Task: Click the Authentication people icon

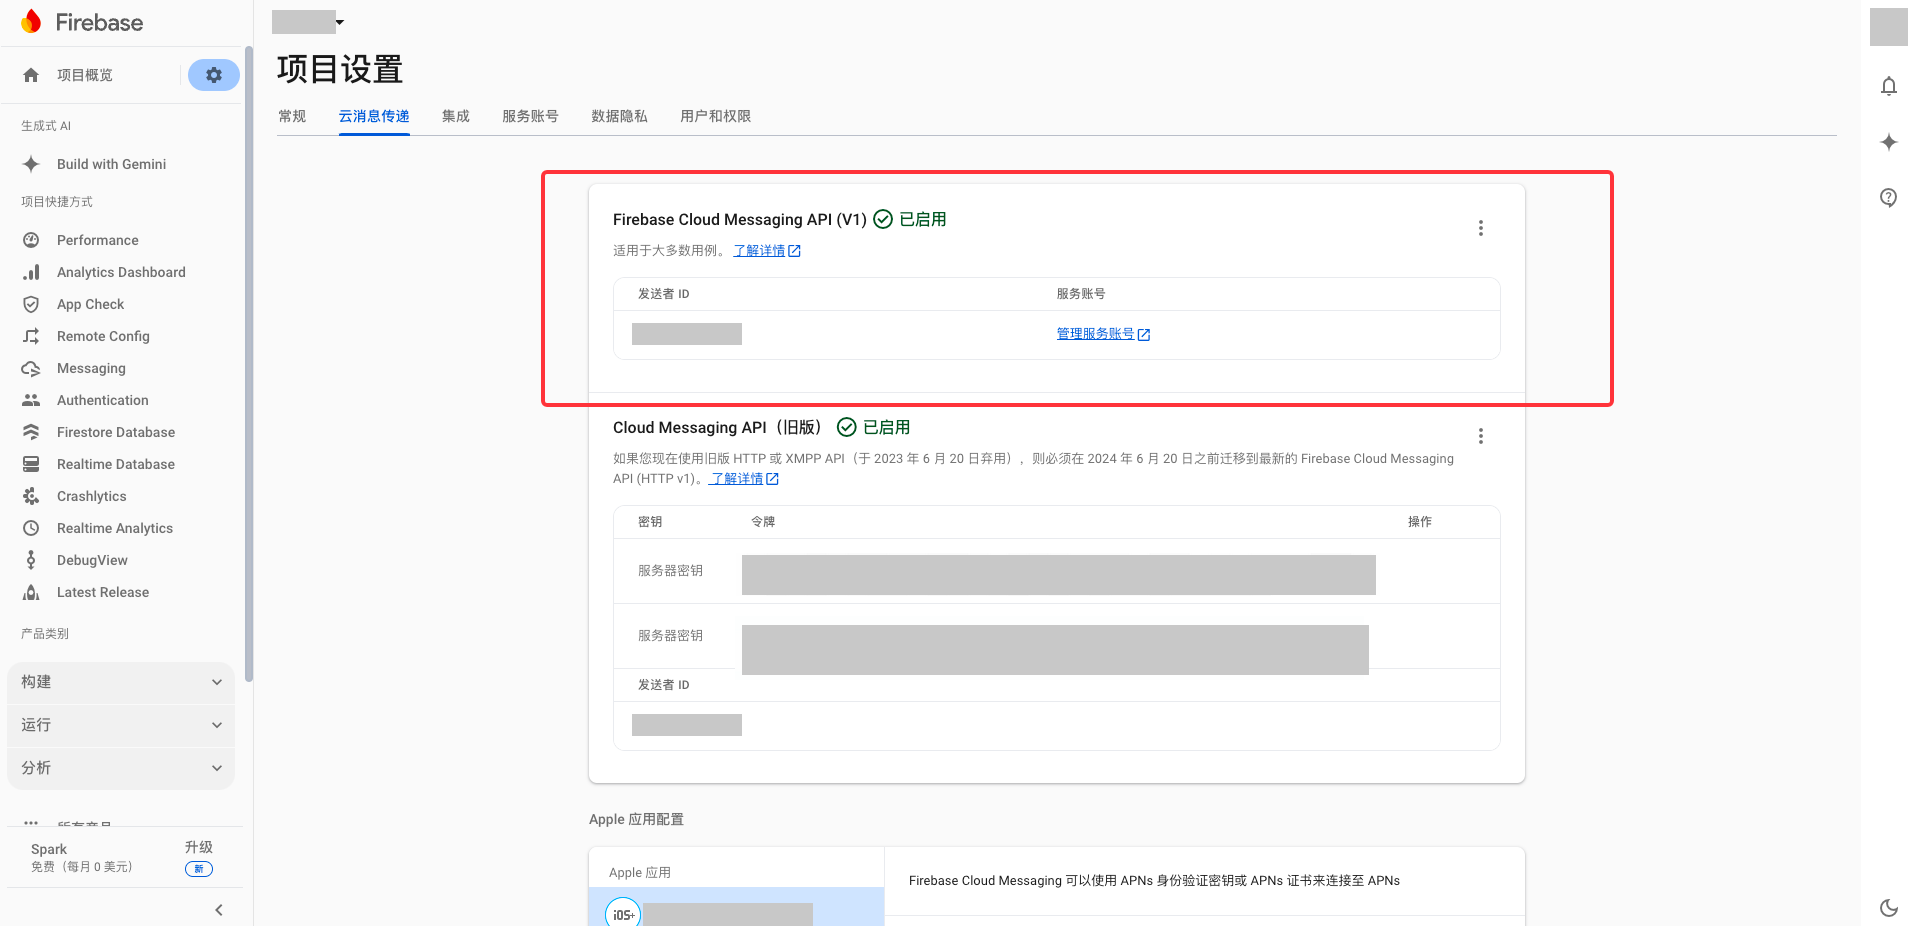Action: [x=31, y=400]
